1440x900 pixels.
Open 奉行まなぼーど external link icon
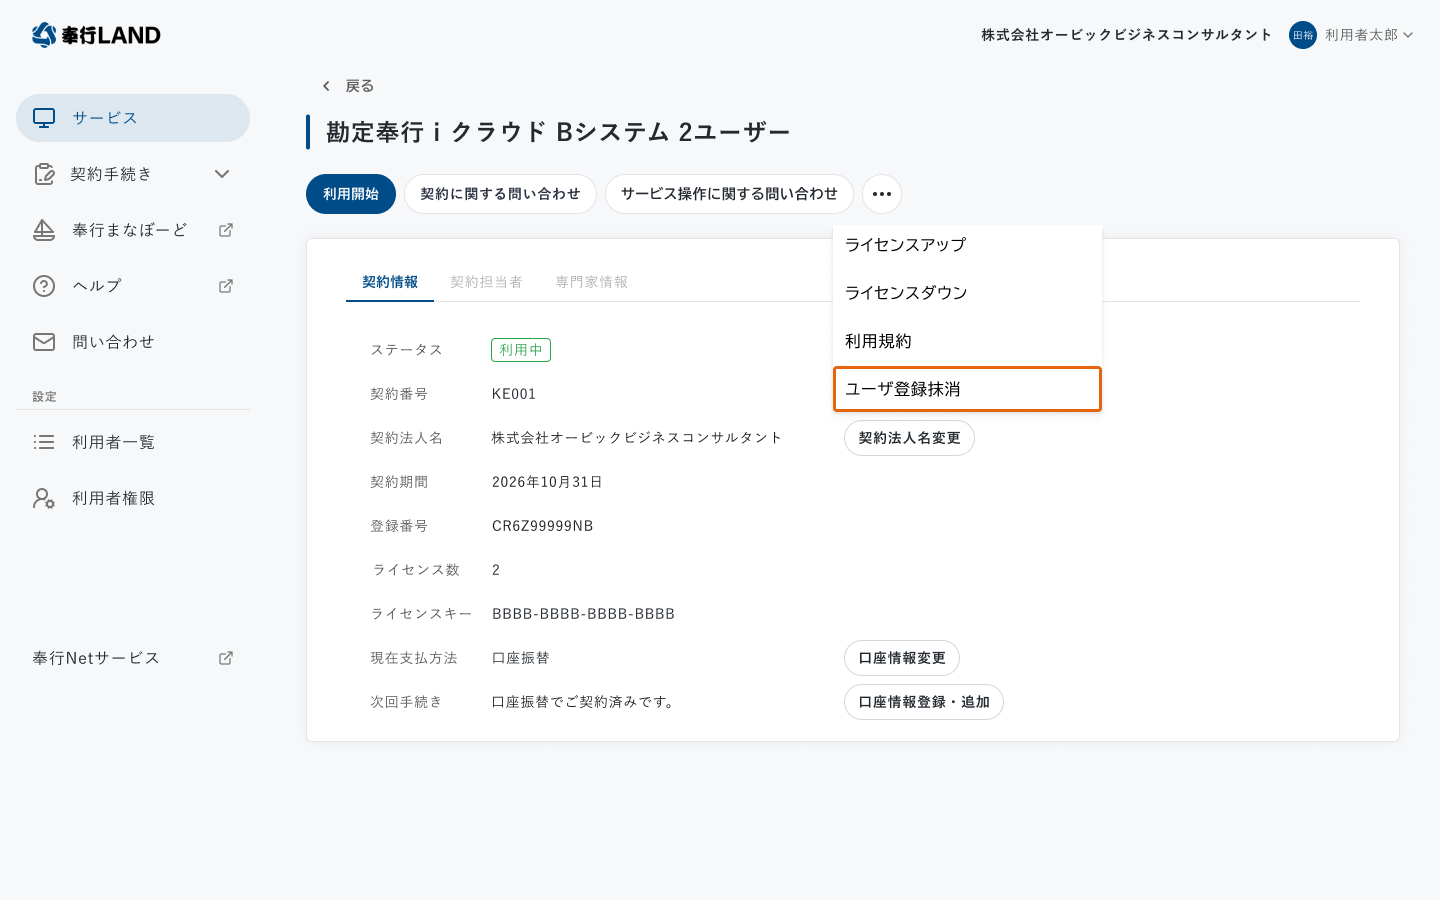coord(225,229)
